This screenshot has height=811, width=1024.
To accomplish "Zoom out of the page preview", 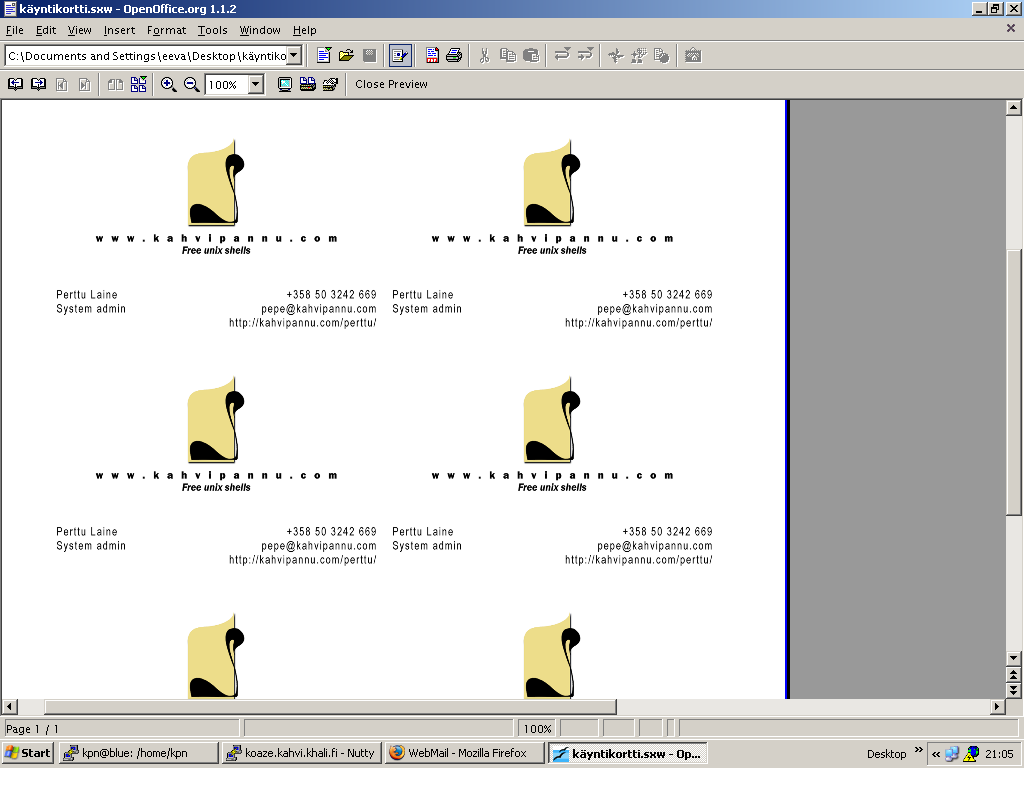I will (x=191, y=85).
